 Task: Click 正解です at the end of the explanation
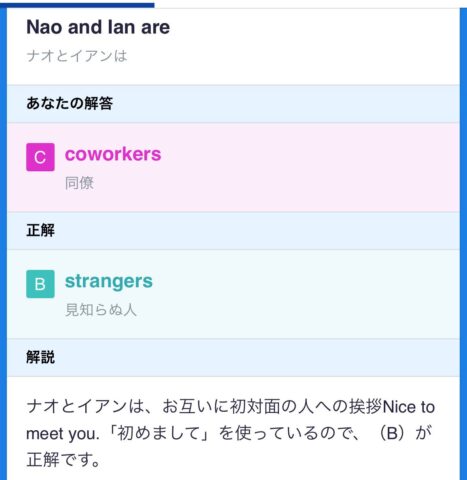click(63, 460)
